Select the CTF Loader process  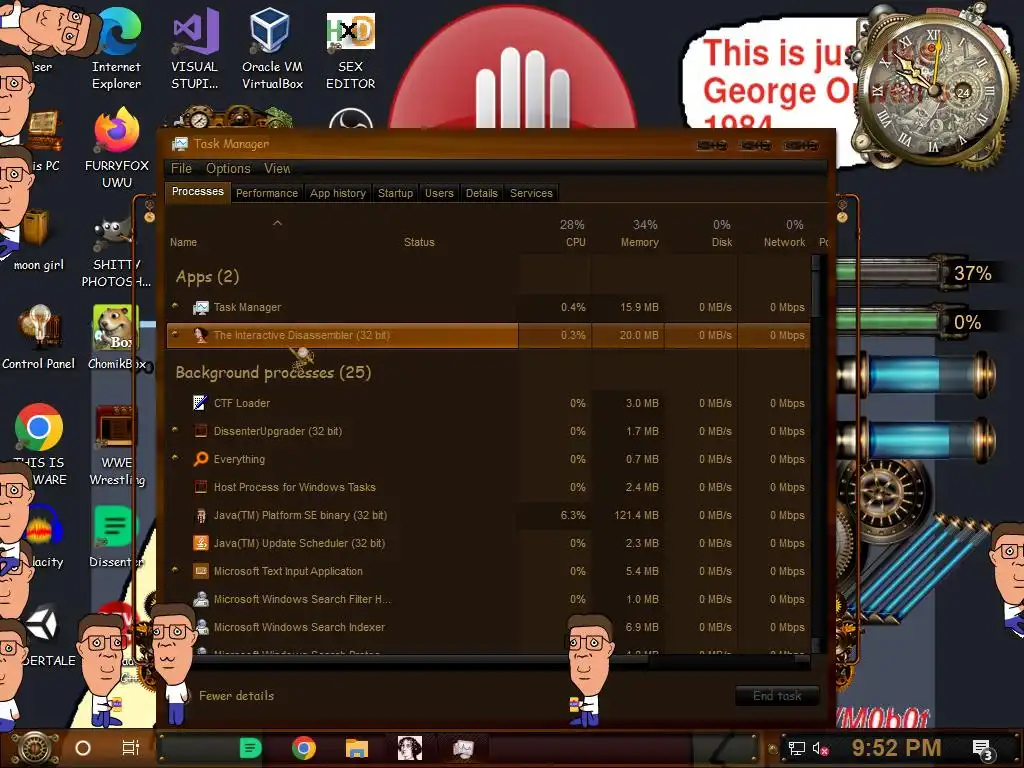(x=488, y=403)
